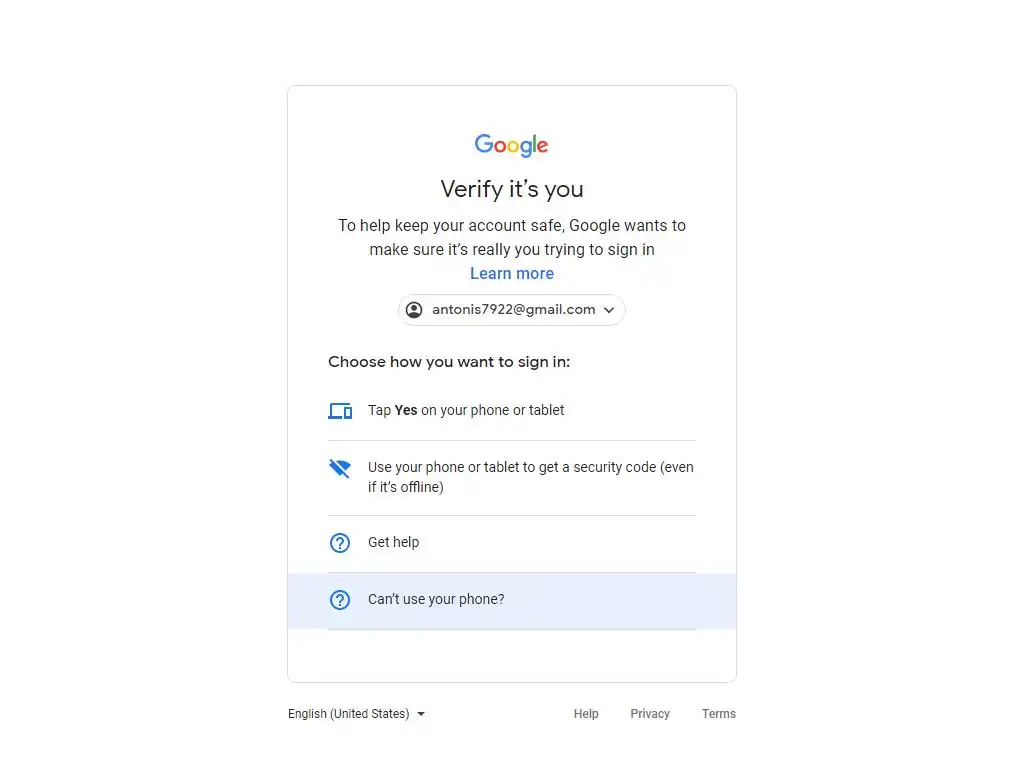Click the question mark icon beside Can't use your phone
This screenshot has width=1024, height=768.
(340, 600)
